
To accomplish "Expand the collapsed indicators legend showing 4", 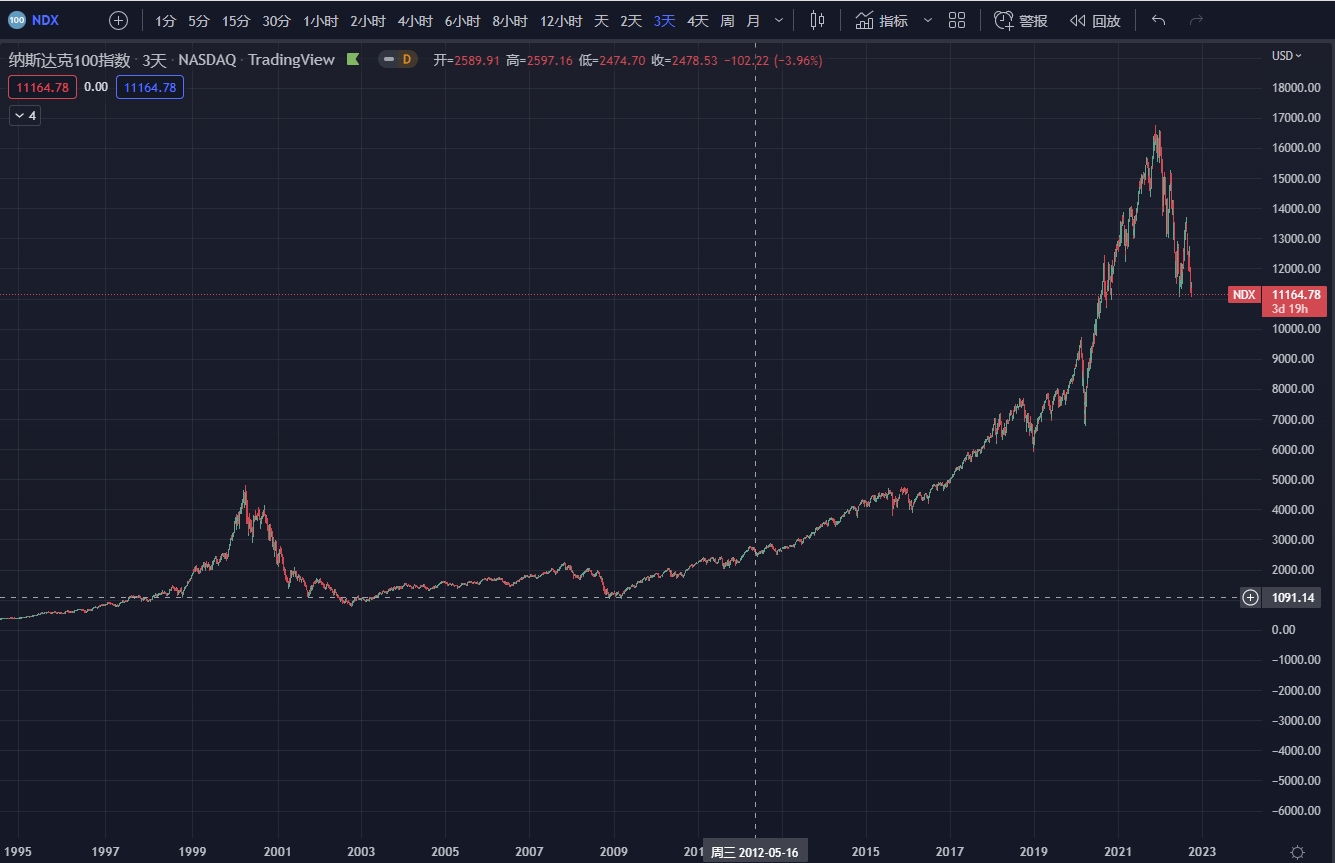I will tap(24, 116).
